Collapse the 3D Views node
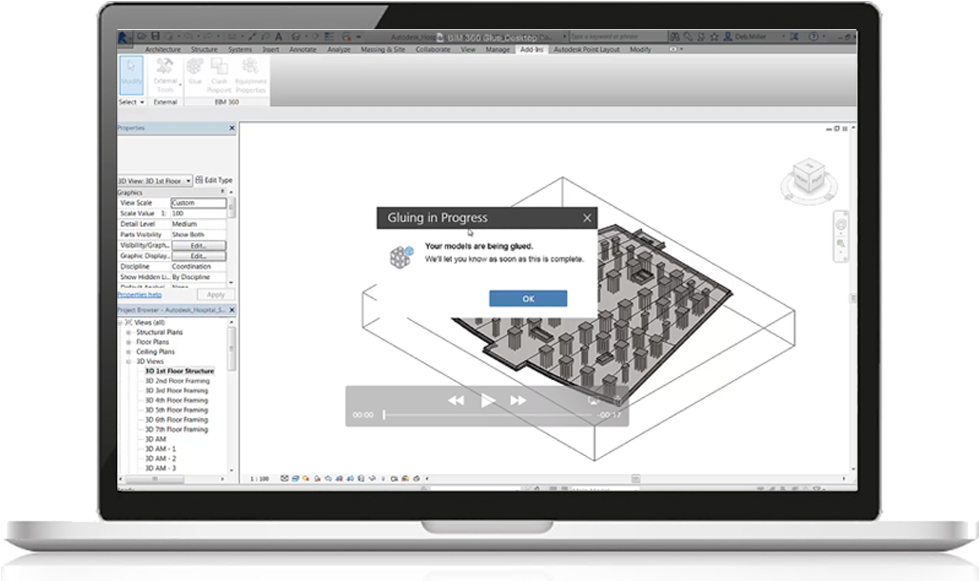The height and width of the screenshot is (581, 979). [x=129, y=361]
